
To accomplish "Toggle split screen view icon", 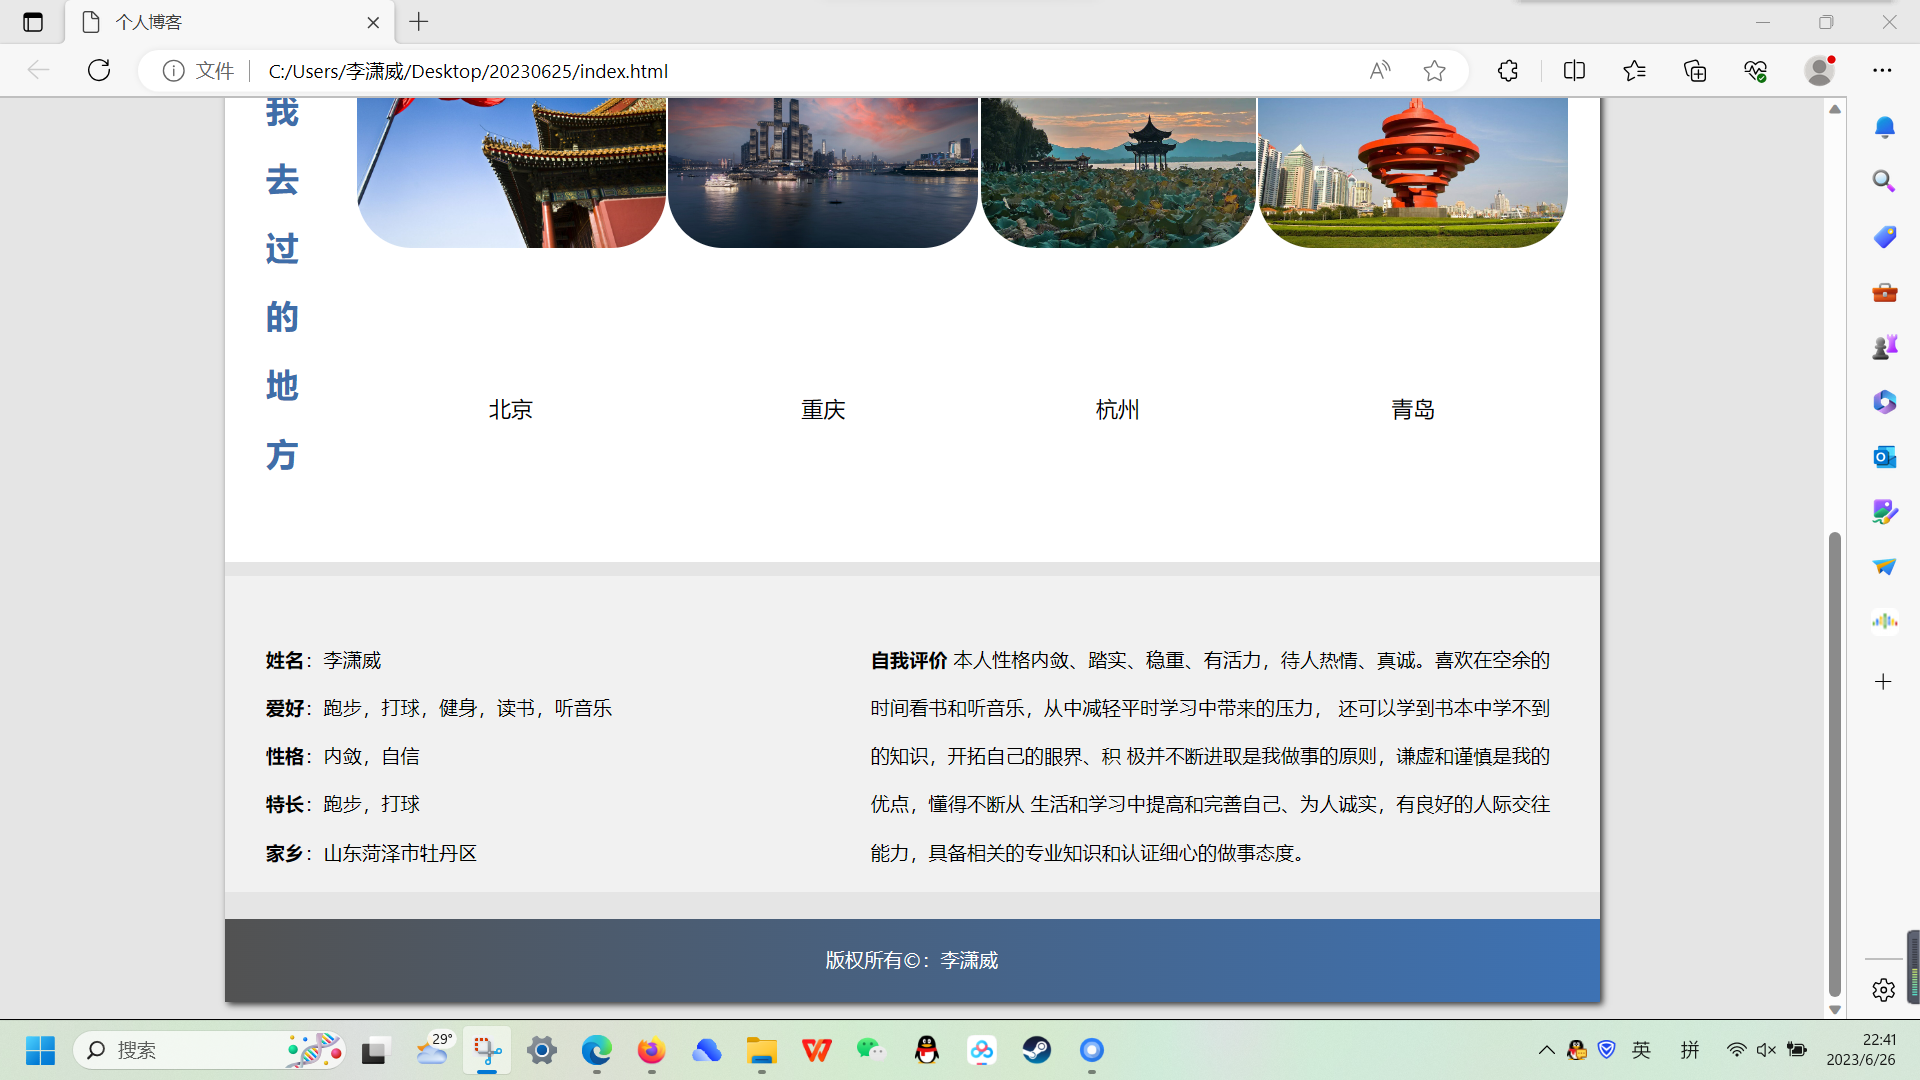I will 1574,70.
